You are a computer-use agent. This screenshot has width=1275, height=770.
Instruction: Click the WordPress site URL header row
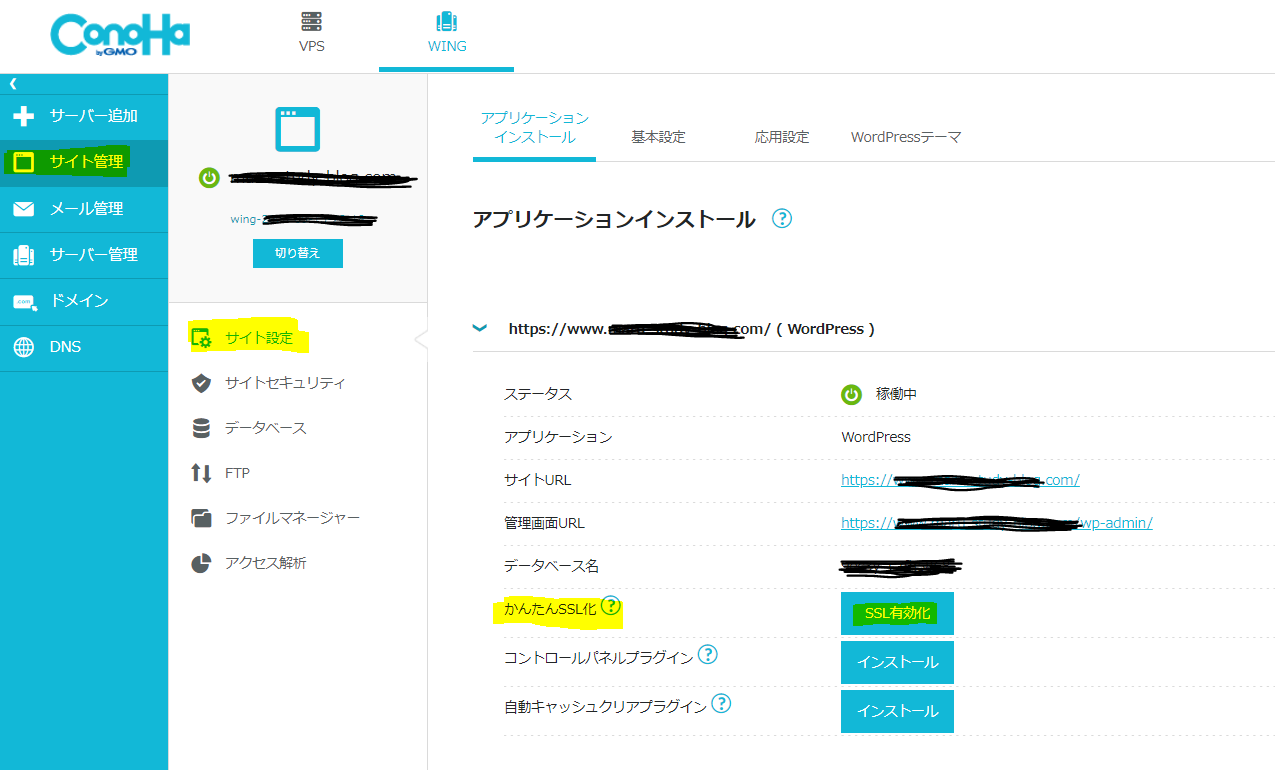(873, 328)
